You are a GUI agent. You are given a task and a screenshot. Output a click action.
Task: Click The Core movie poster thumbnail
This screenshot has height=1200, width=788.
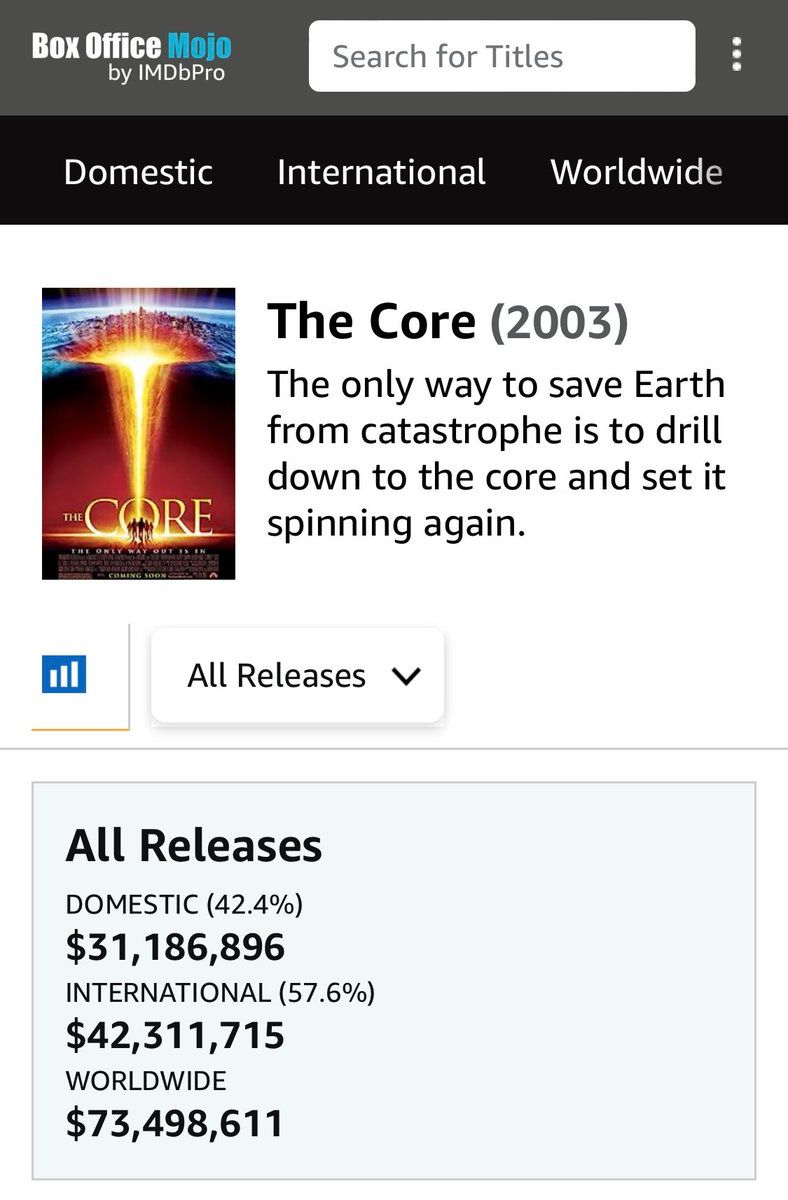[138, 433]
